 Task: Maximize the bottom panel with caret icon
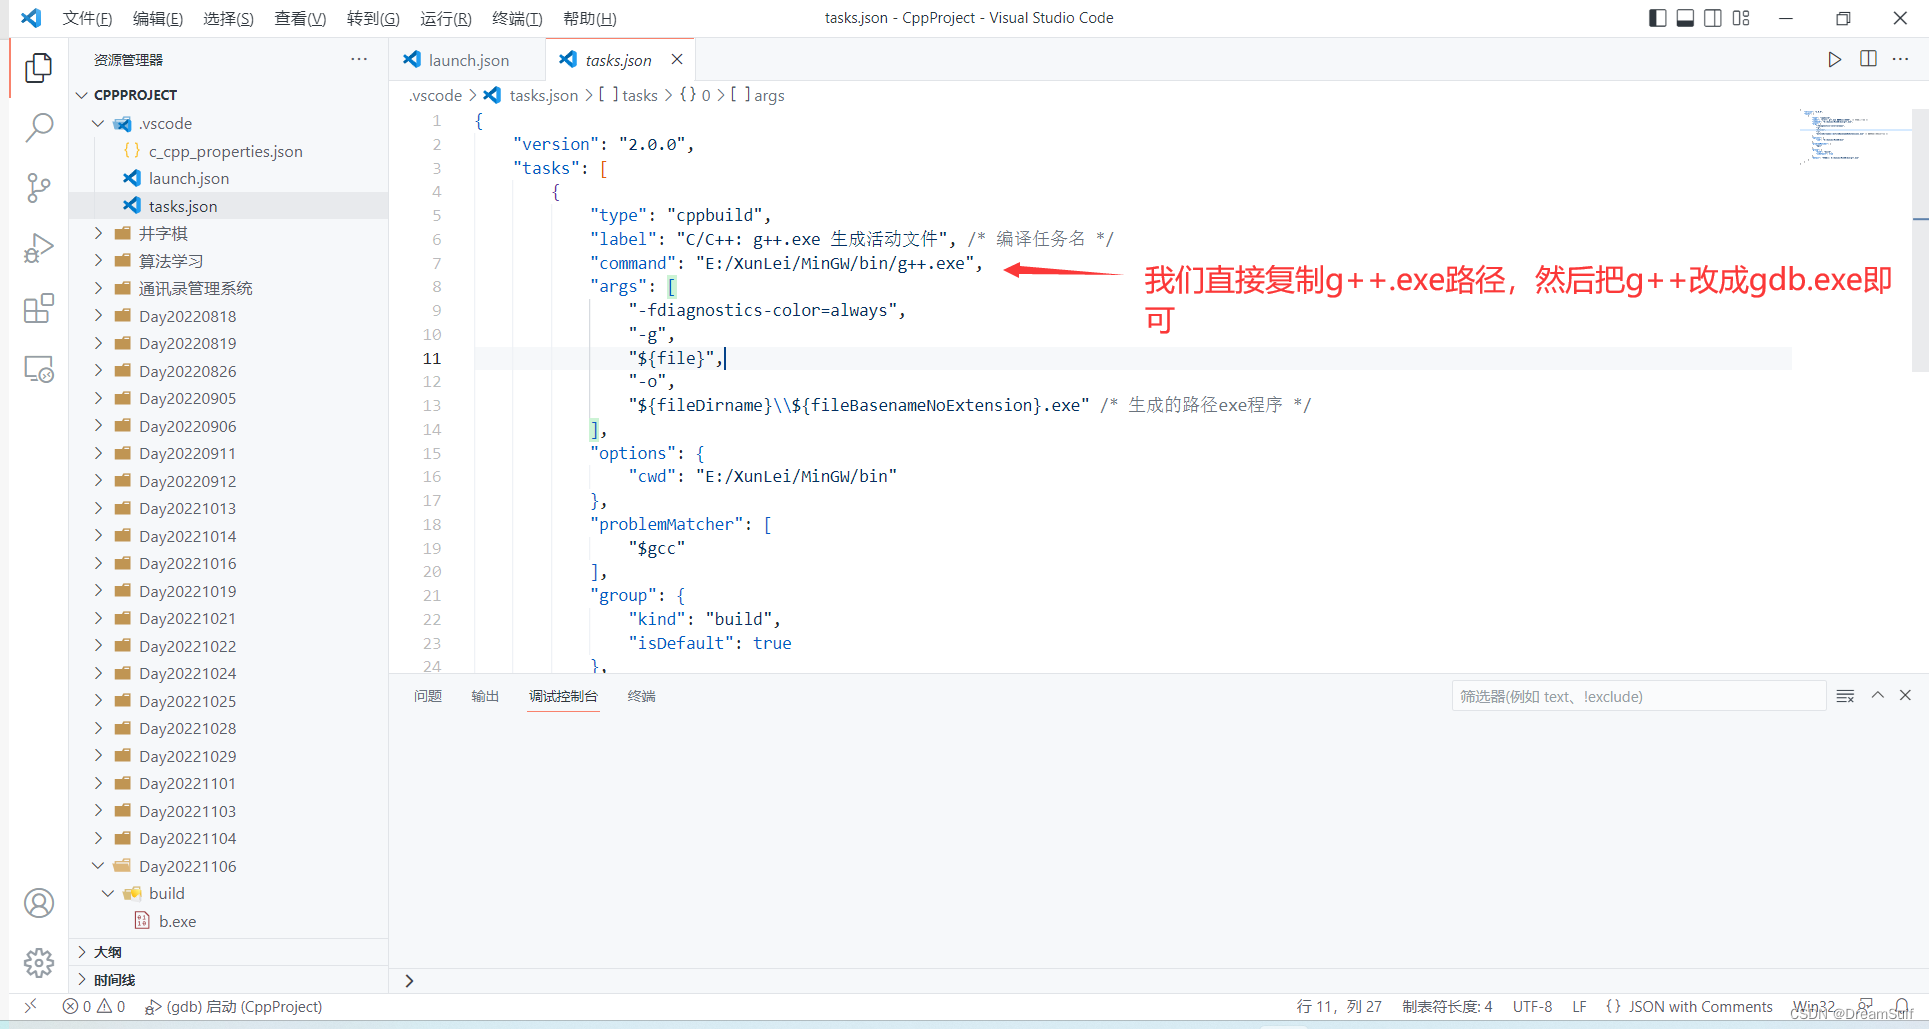tap(1878, 695)
